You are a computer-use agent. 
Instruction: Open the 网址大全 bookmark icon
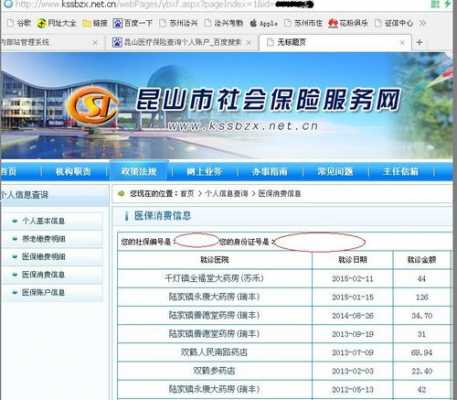[x=41, y=23]
